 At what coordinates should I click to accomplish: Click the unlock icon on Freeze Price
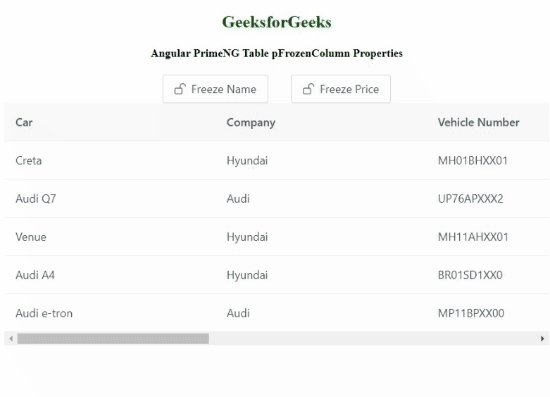point(308,89)
